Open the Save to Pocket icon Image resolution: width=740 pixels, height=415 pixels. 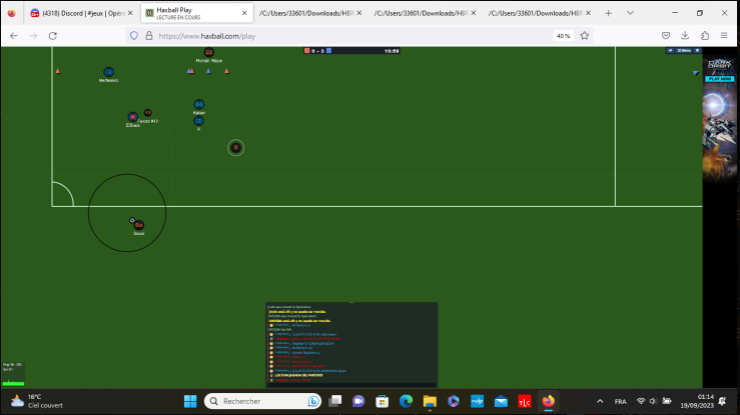click(x=667, y=35)
